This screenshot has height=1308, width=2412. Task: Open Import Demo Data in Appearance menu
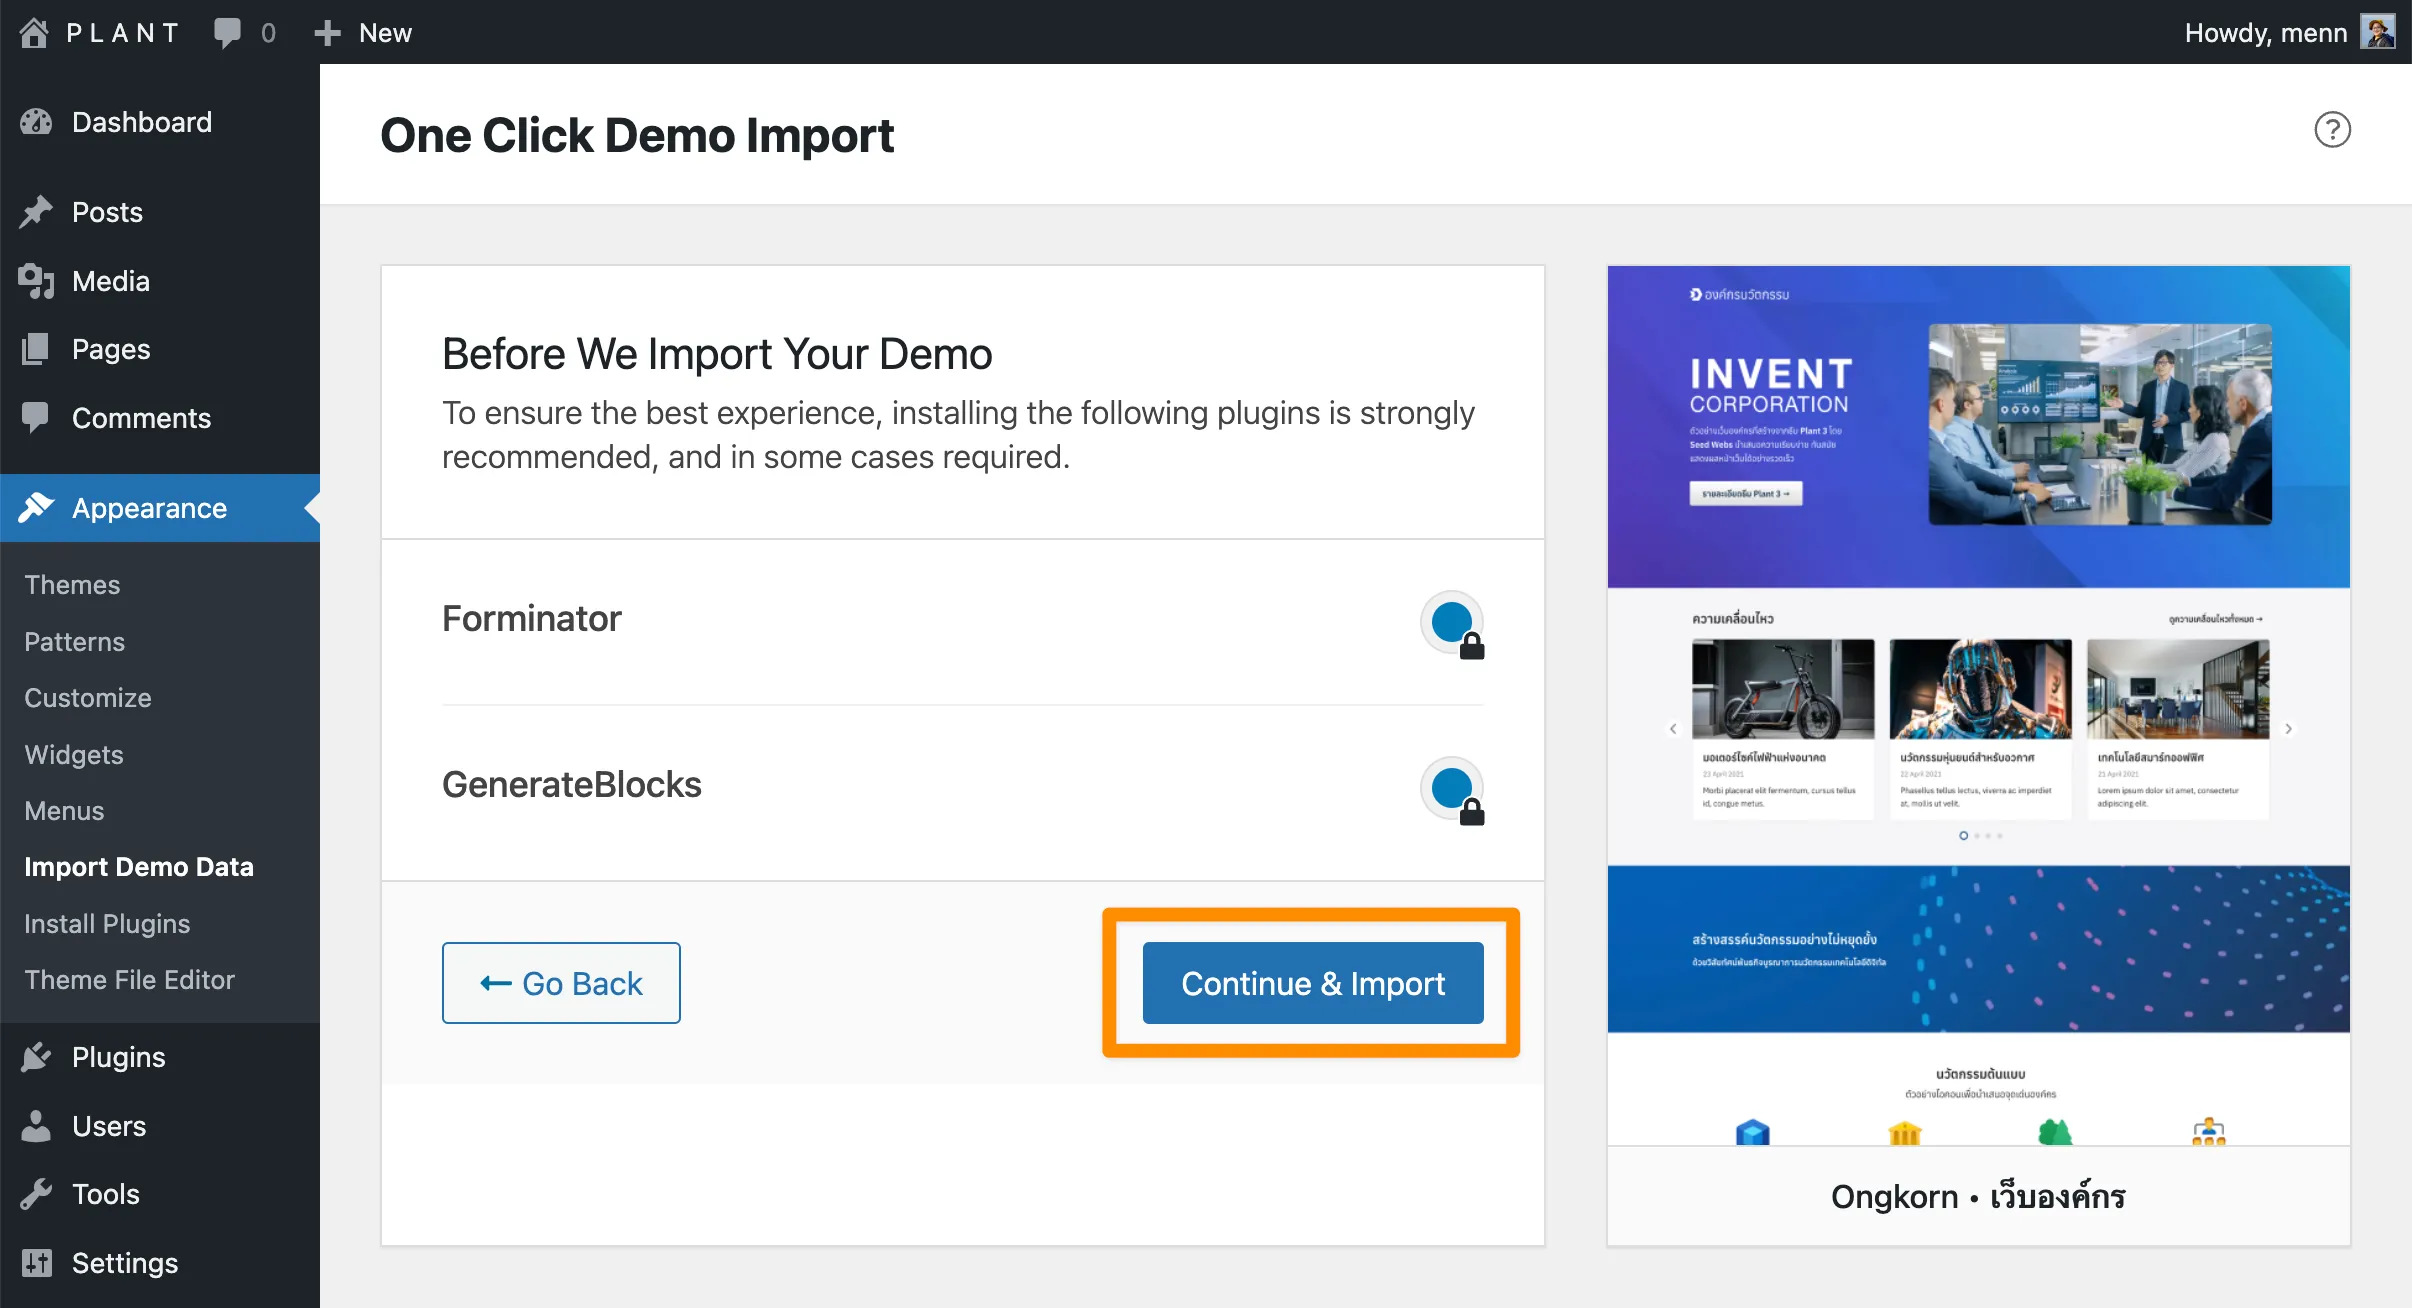pyautogui.click(x=139, y=866)
